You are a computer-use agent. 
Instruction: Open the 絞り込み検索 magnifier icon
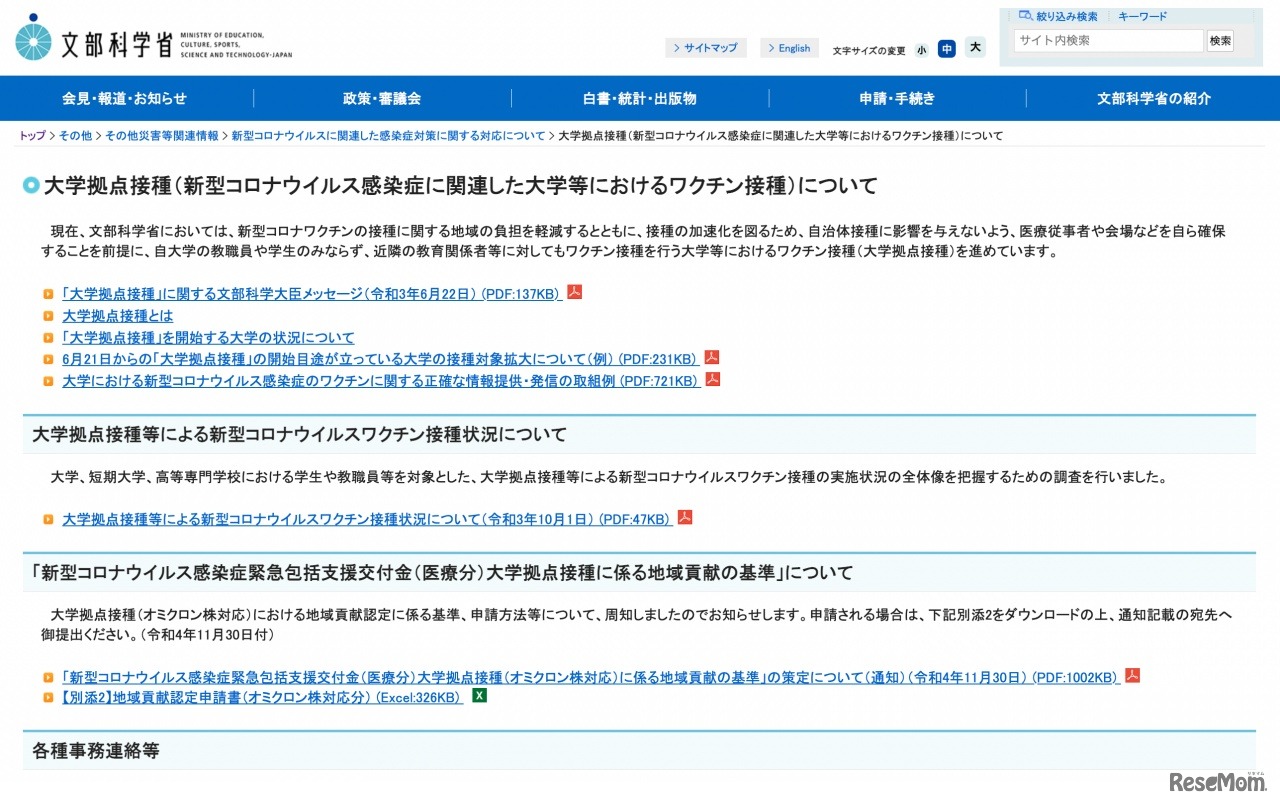(1026, 15)
